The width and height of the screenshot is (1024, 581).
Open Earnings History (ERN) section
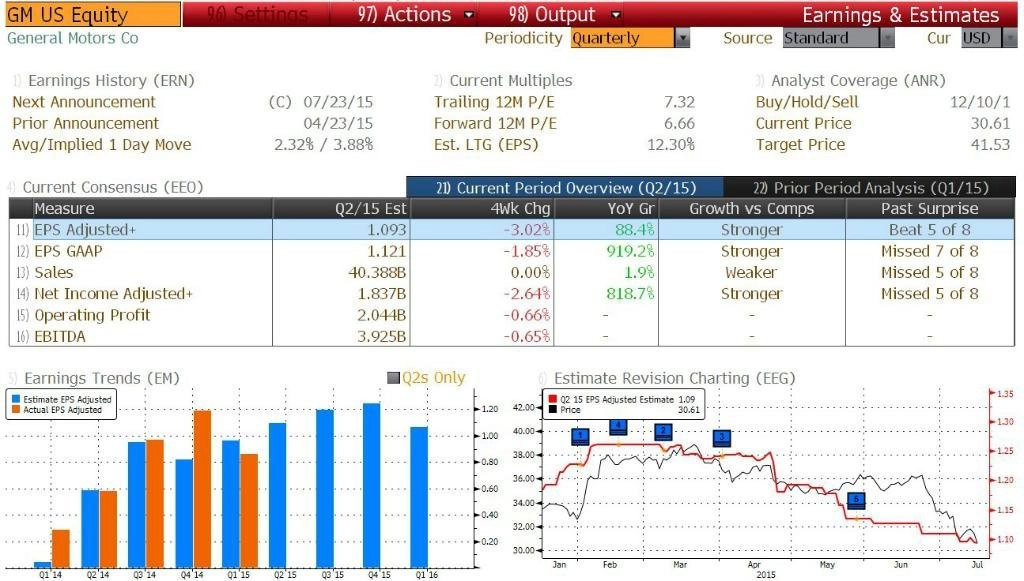[x=103, y=81]
